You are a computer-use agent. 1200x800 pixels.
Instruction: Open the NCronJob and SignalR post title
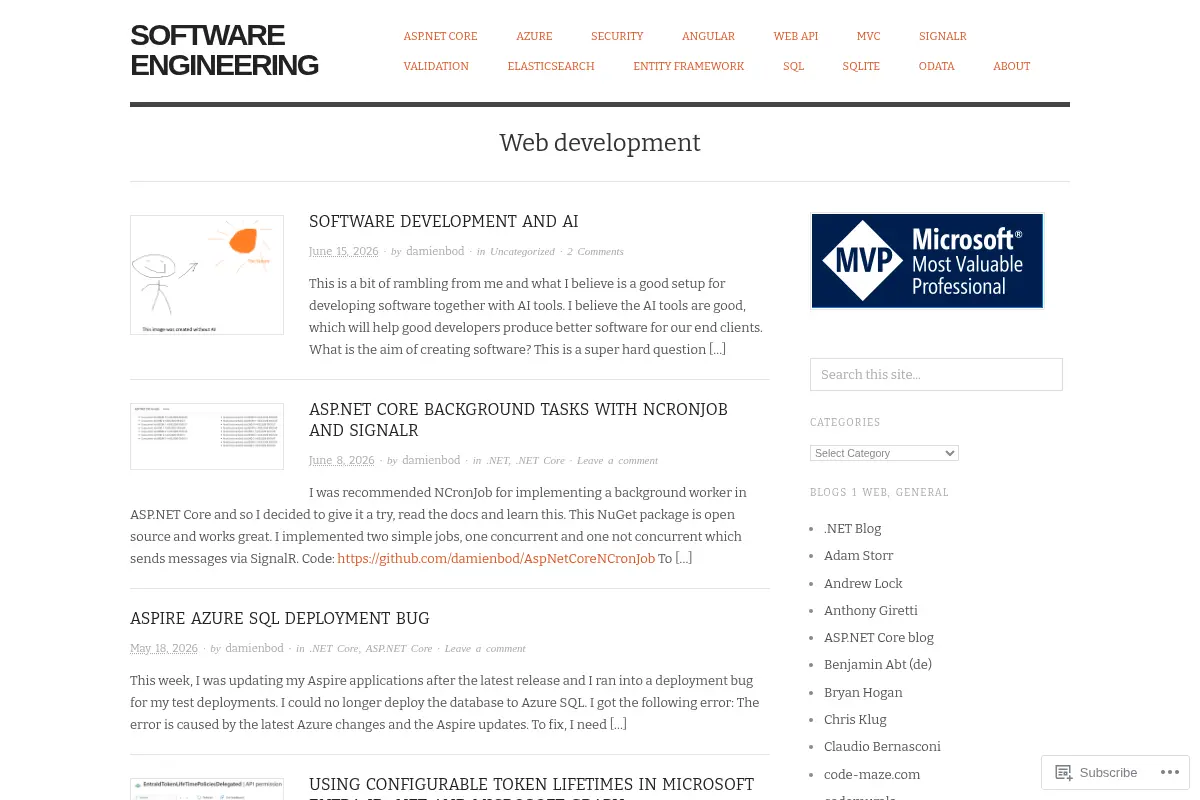pyautogui.click(x=518, y=420)
